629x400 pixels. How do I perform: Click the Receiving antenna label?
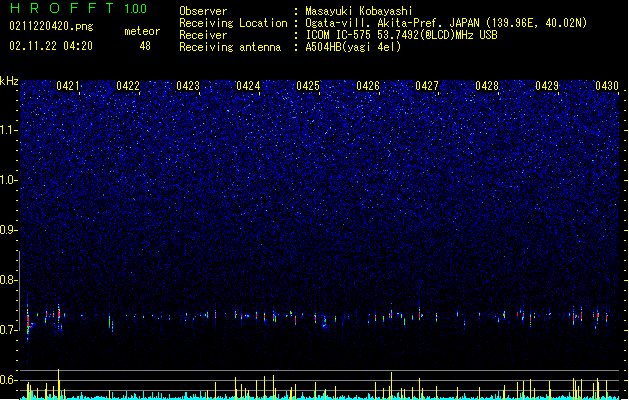230,47
